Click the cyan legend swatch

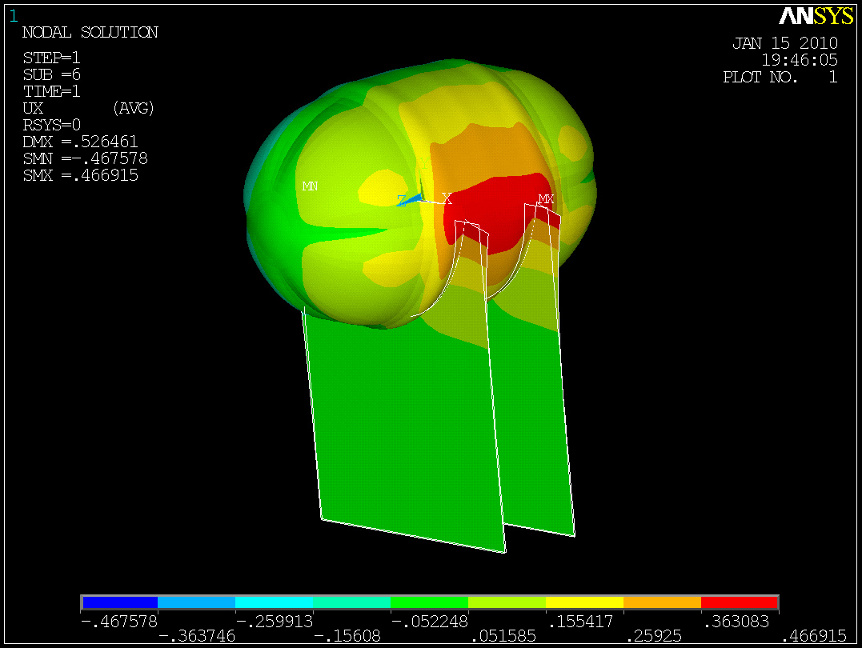(x=274, y=602)
